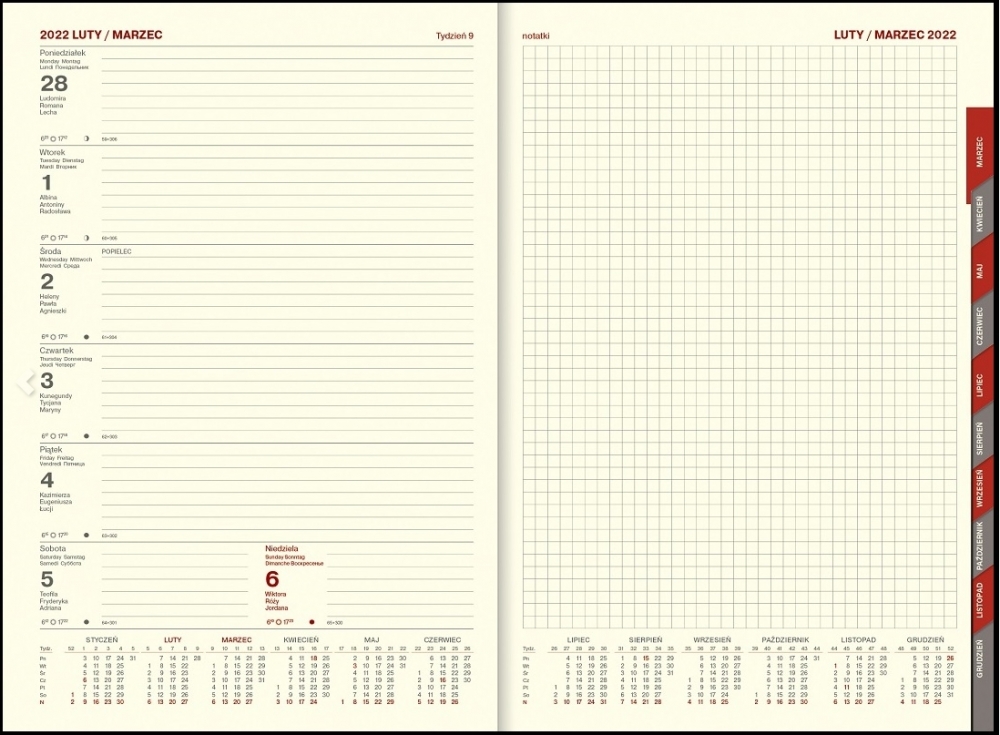Click the "Czwartek" day name
The width and height of the screenshot is (1000, 735).
pyautogui.click(x=56, y=350)
